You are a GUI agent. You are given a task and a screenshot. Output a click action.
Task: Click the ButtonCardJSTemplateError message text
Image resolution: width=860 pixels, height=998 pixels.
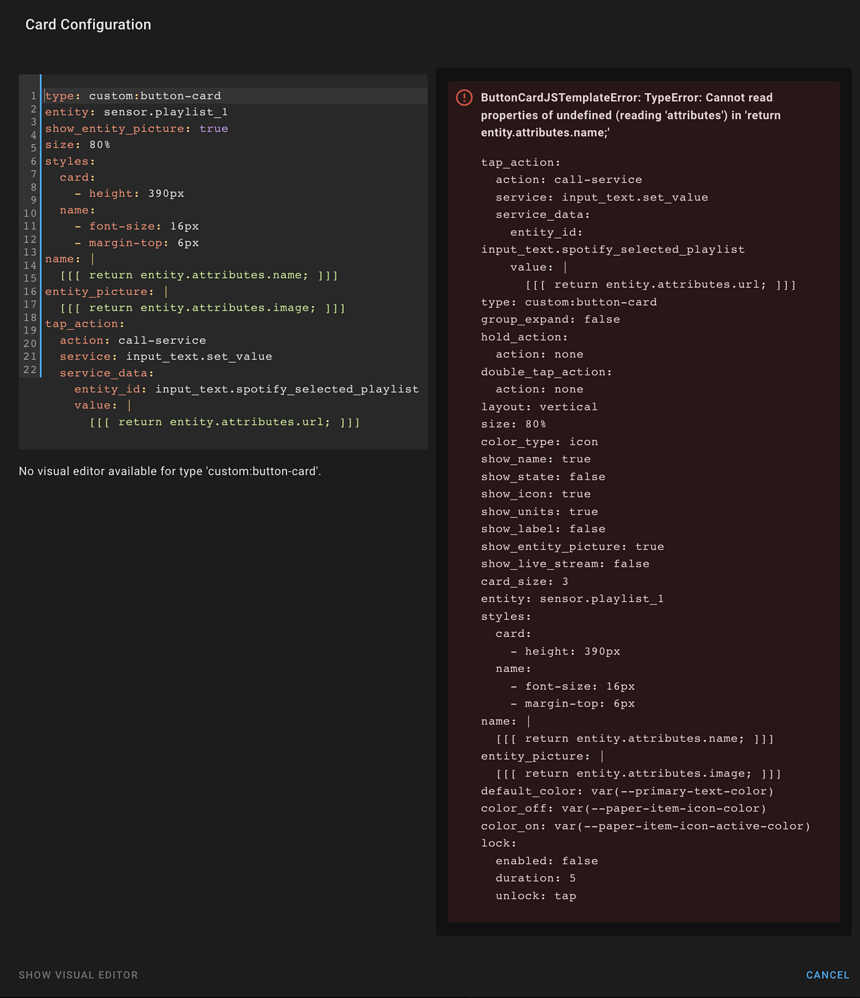[630, 115]
